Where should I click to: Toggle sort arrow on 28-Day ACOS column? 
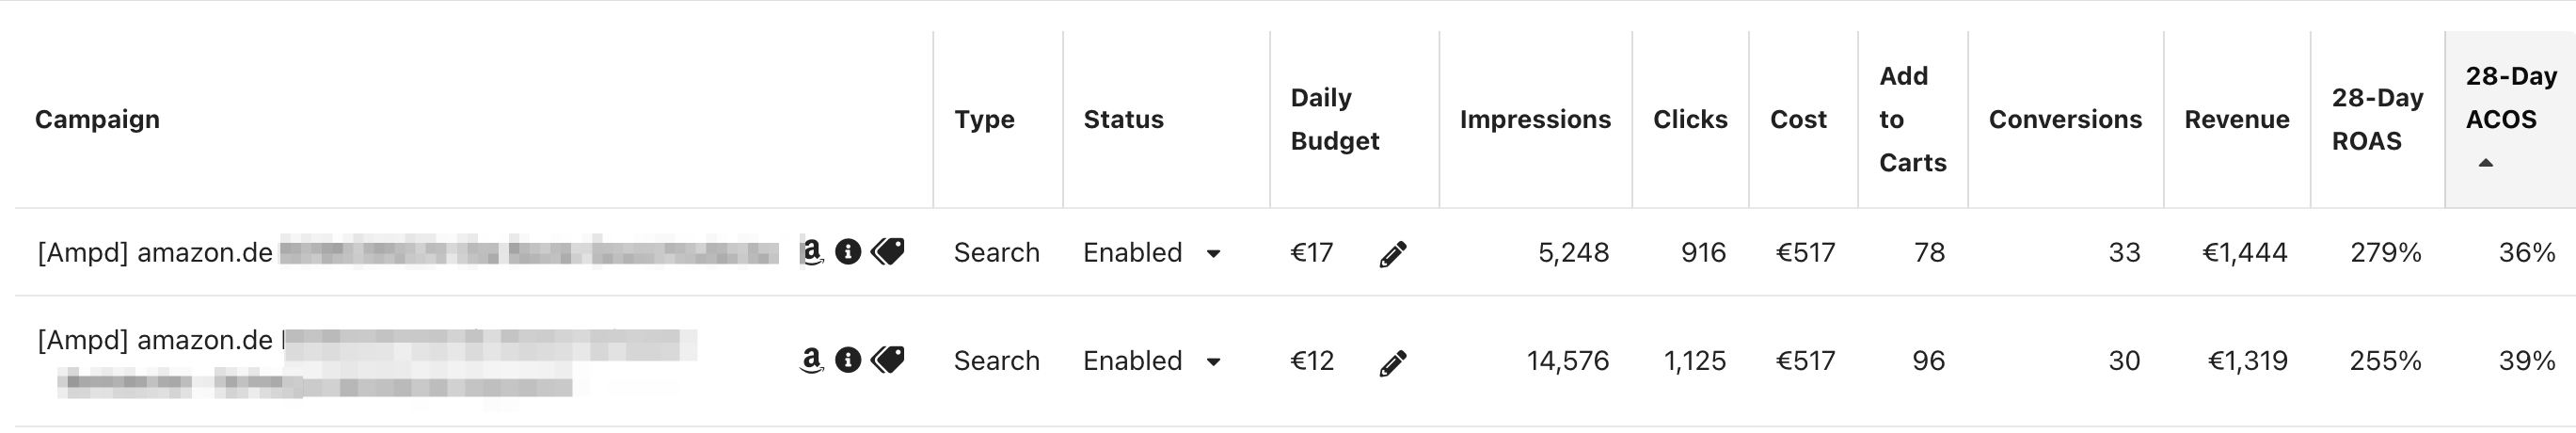[x=2485, y=163]
